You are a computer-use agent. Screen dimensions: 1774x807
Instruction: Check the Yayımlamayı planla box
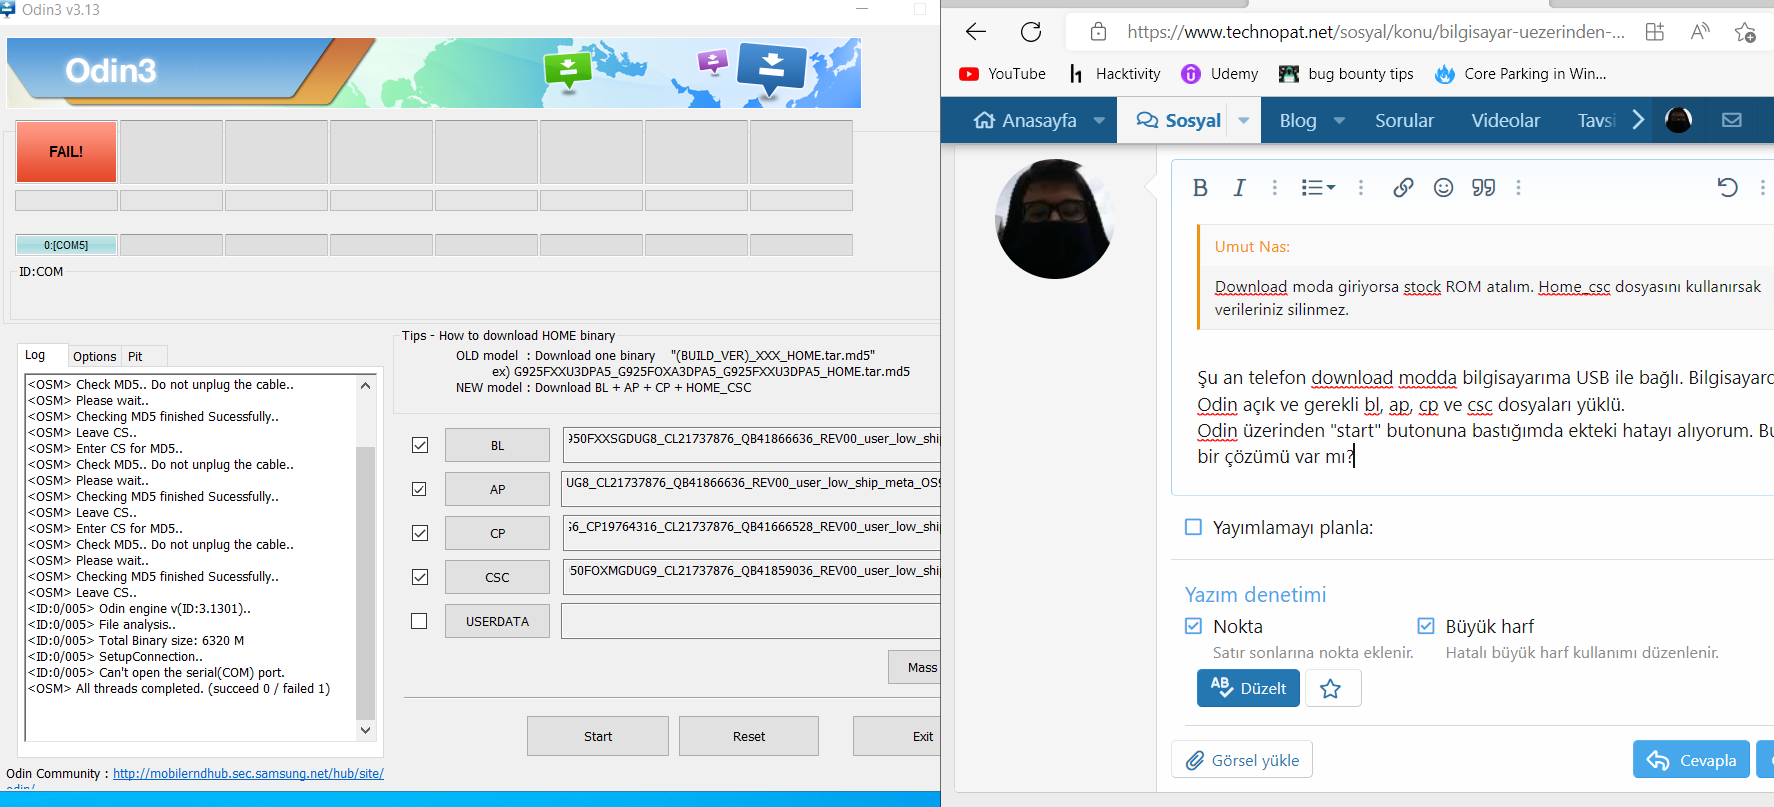click(1193, 527)
